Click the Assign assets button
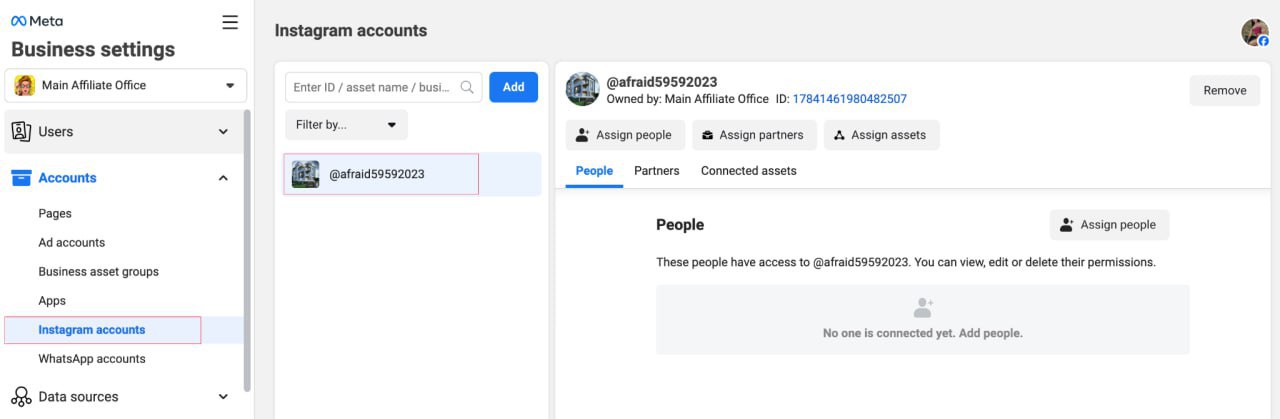Viewport: 1280px width, 419px height. pos(881,135)
